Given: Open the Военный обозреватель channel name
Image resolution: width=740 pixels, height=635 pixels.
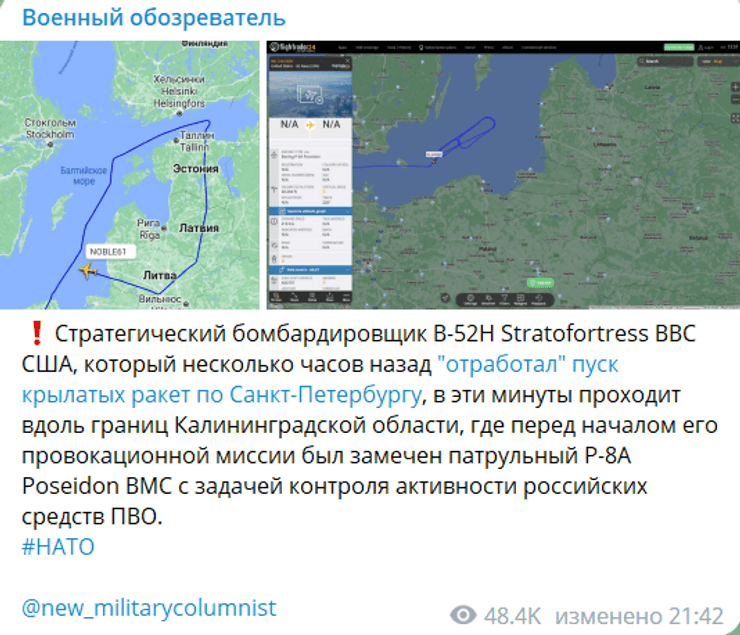Looking at the screenshot, I should pyautogui.click(x=154, y=18).
